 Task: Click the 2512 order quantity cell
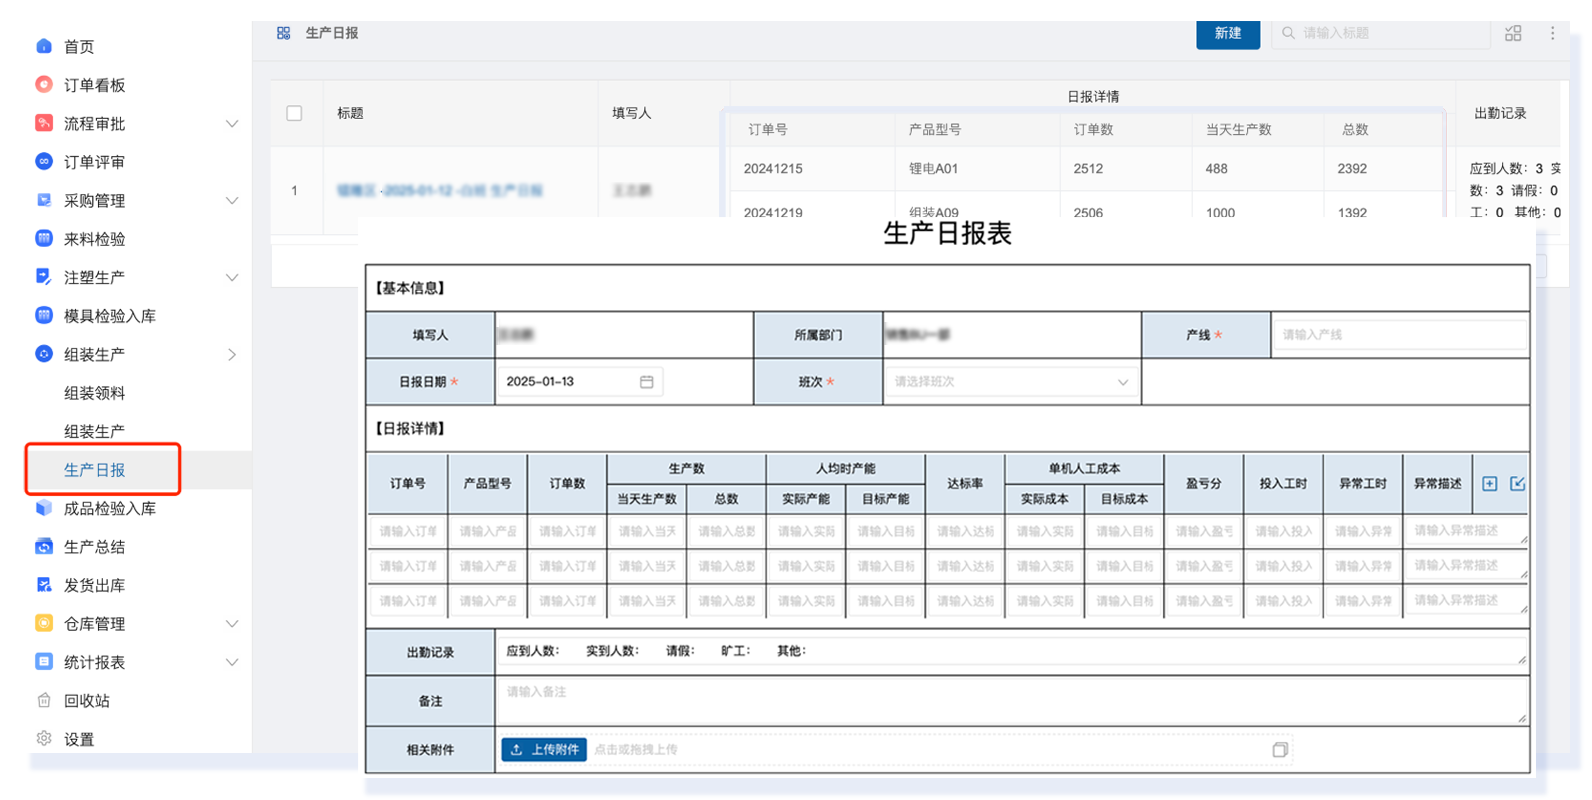(1088, 169)
